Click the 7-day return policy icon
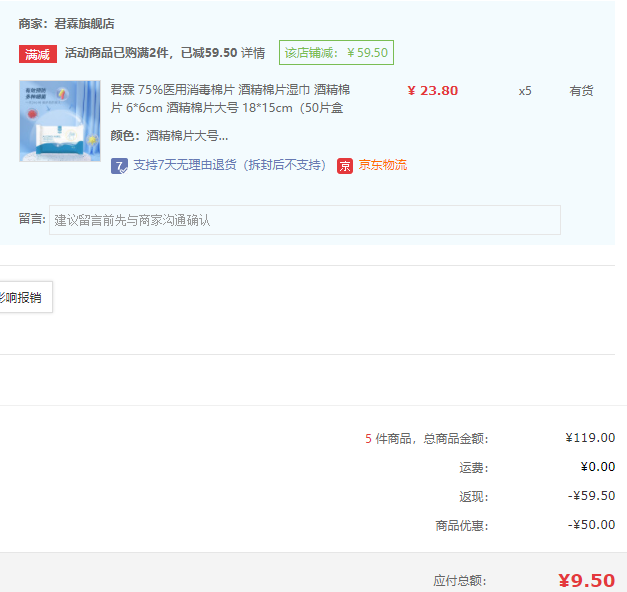The height and width of the screenshot is (592, 627). 119,166
